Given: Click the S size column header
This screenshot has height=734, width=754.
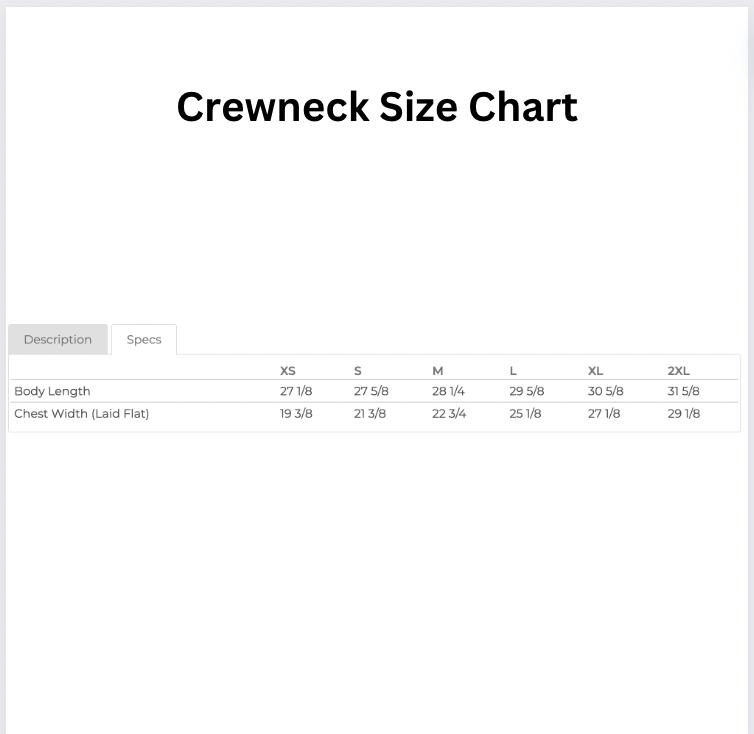Looking at the screenshot, I should [357, 371].
